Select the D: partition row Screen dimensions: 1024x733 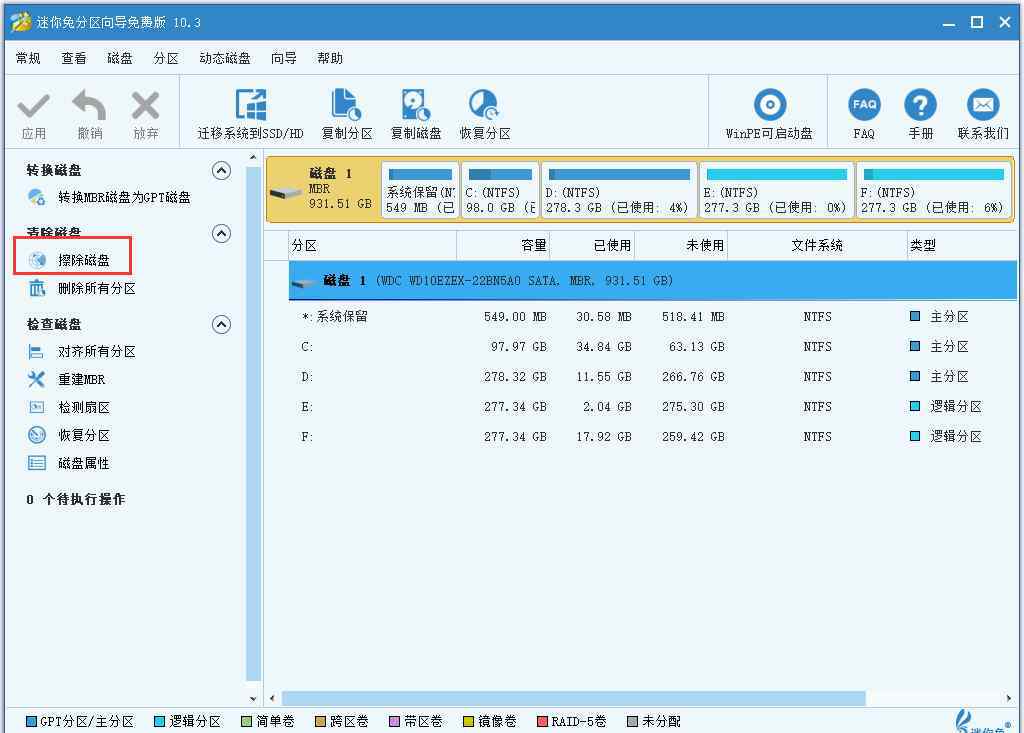(x=652, y=377)
